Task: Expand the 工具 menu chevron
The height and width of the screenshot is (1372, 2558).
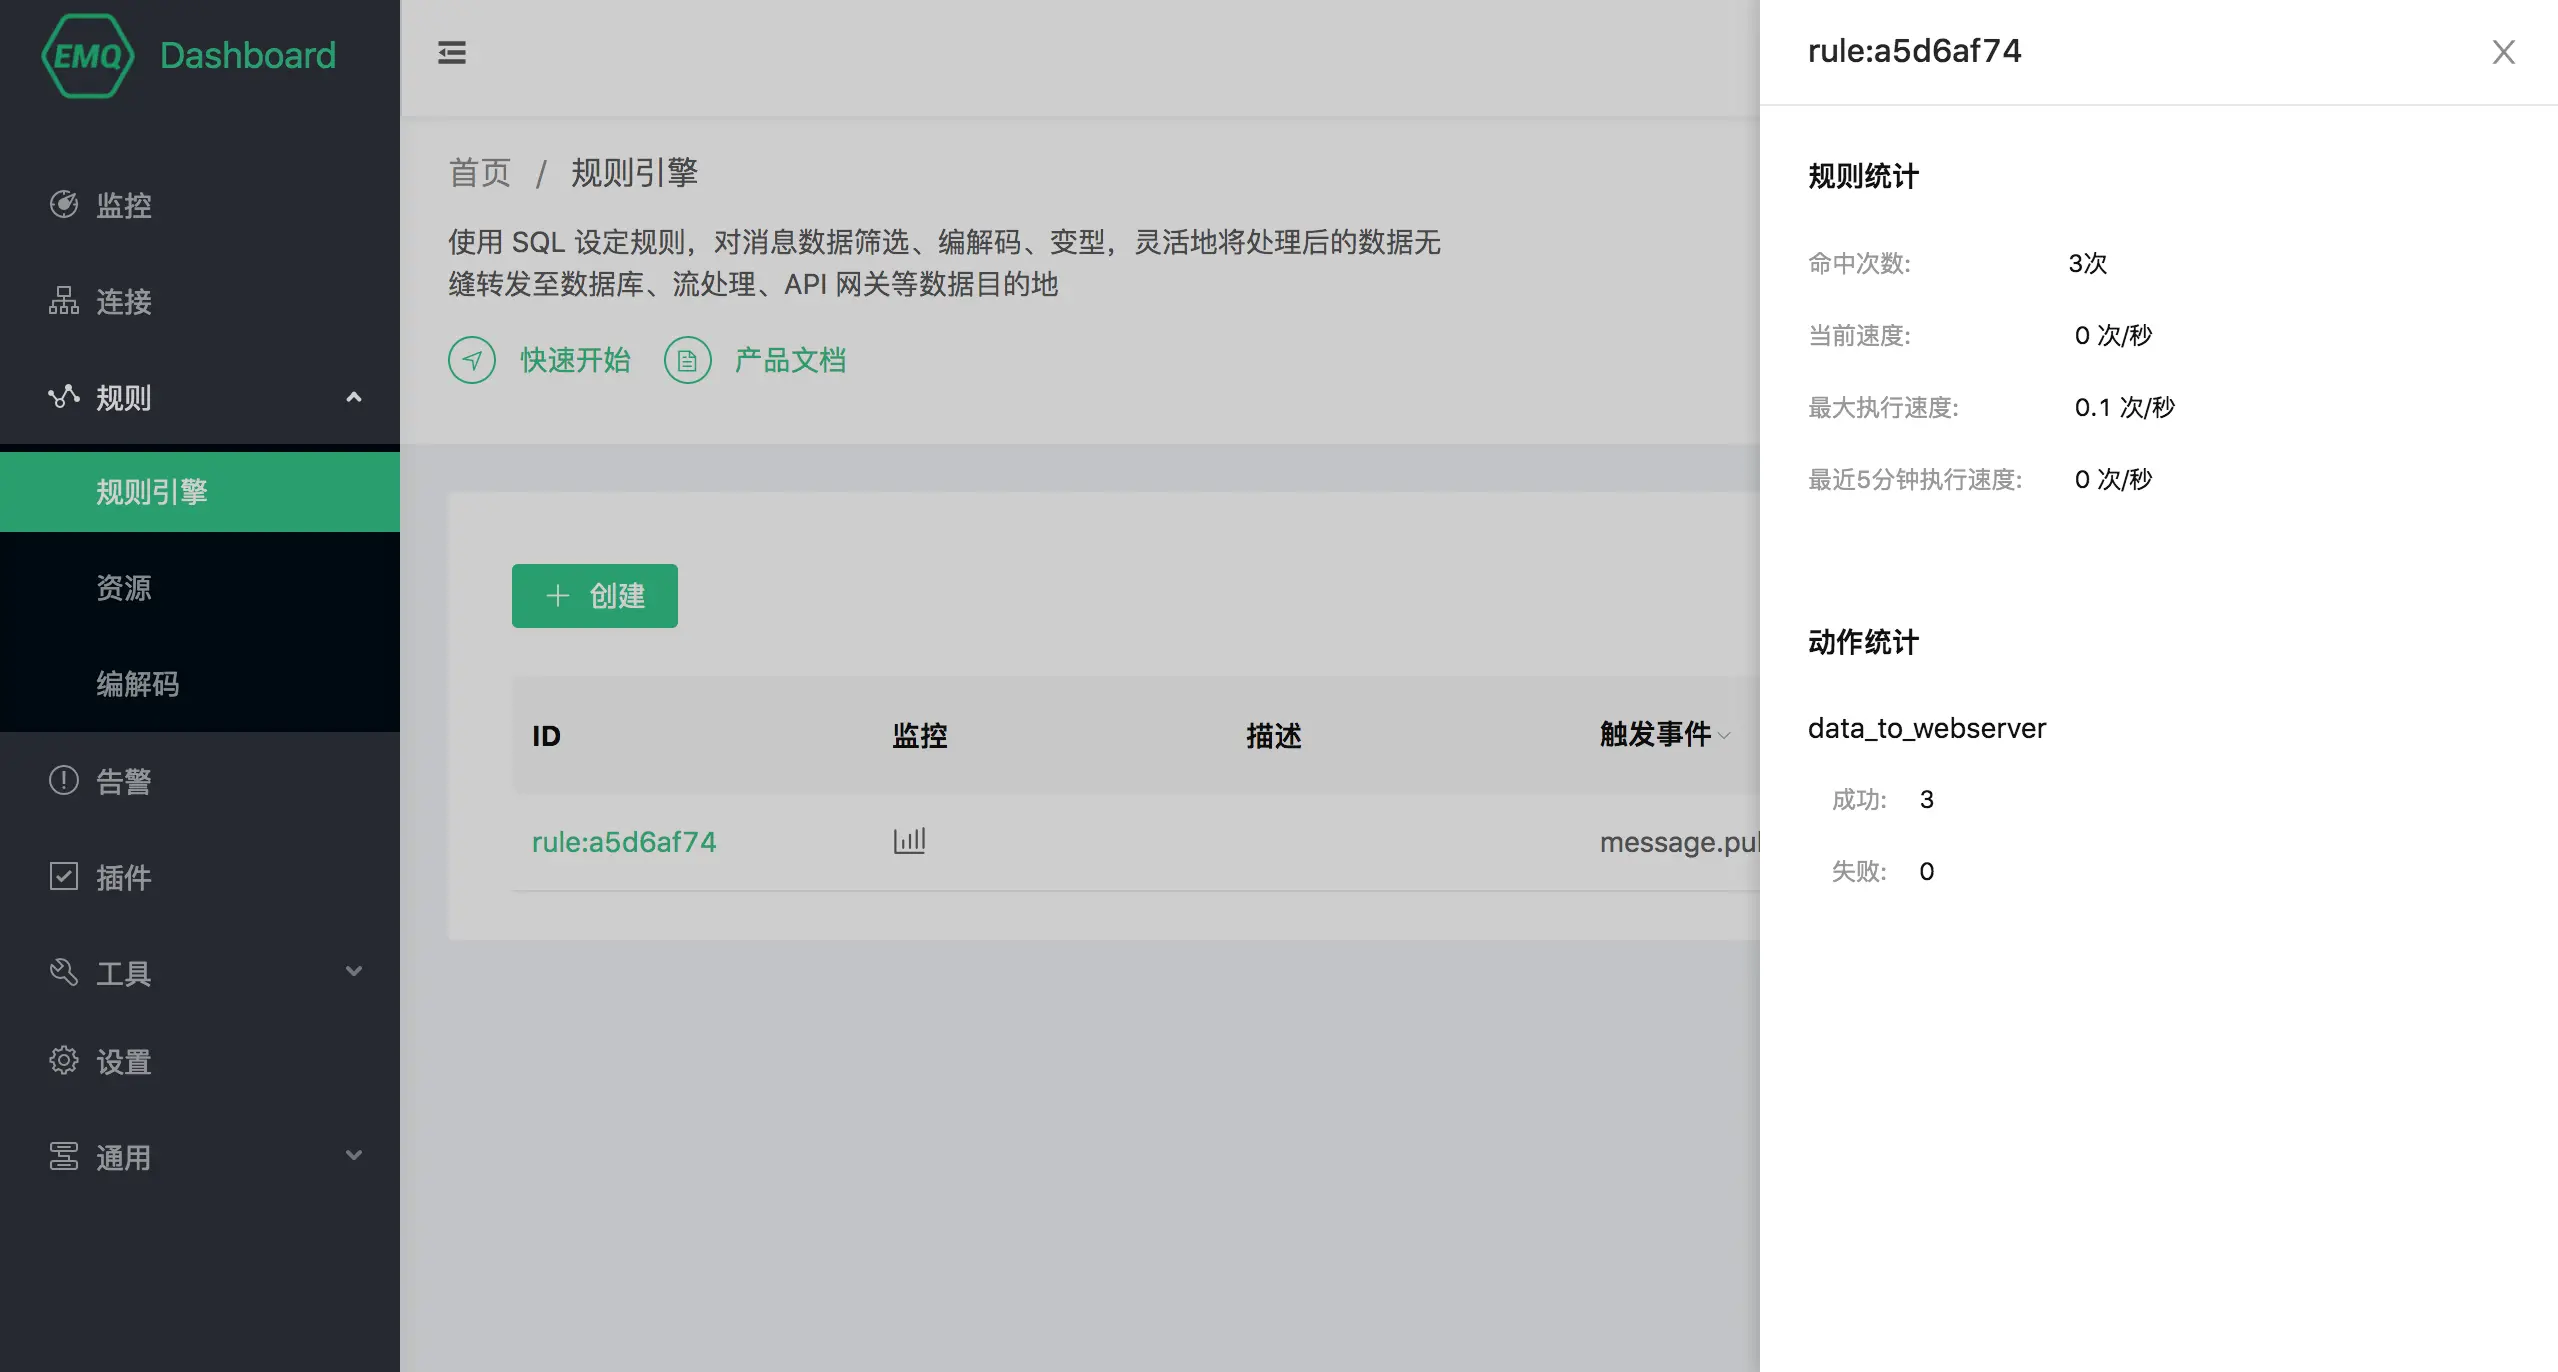Action: (x=353, y=971)
